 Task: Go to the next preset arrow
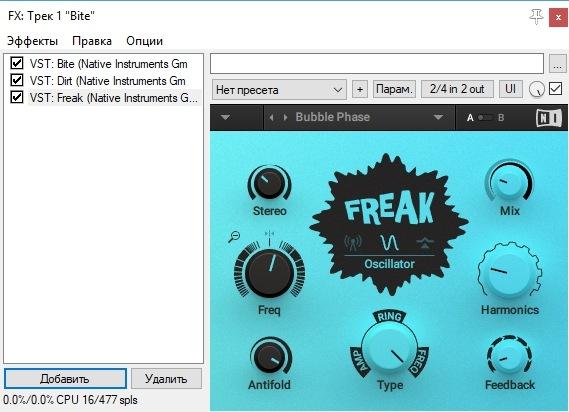pos(286,117)
